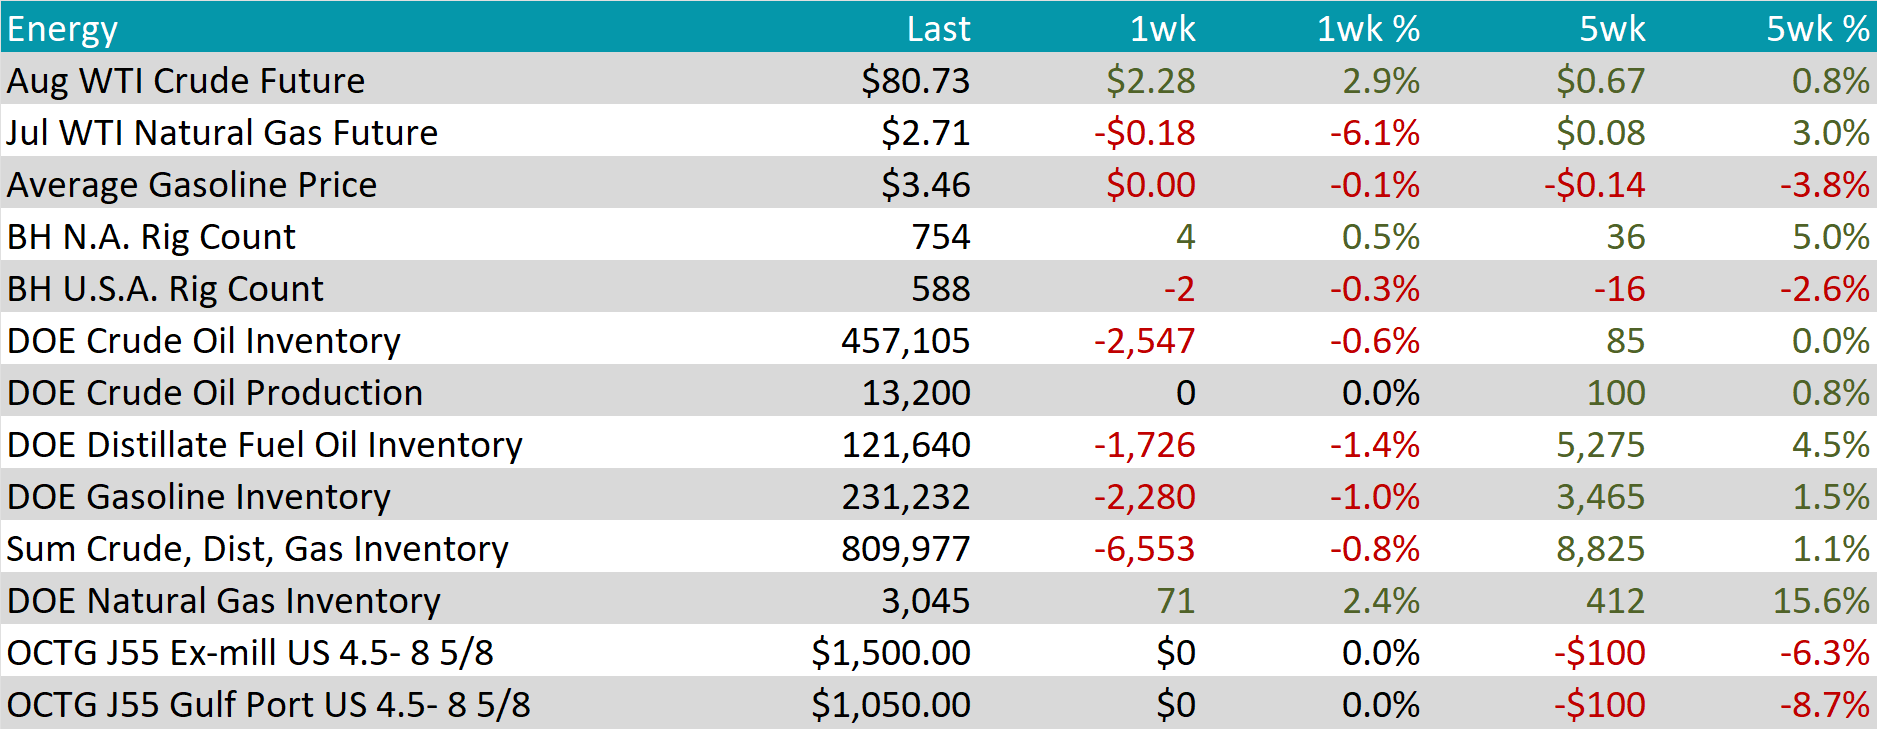Select the -6.1% weekly change value
This screenshot has width=1877, height=729.
coord(1374,133)
